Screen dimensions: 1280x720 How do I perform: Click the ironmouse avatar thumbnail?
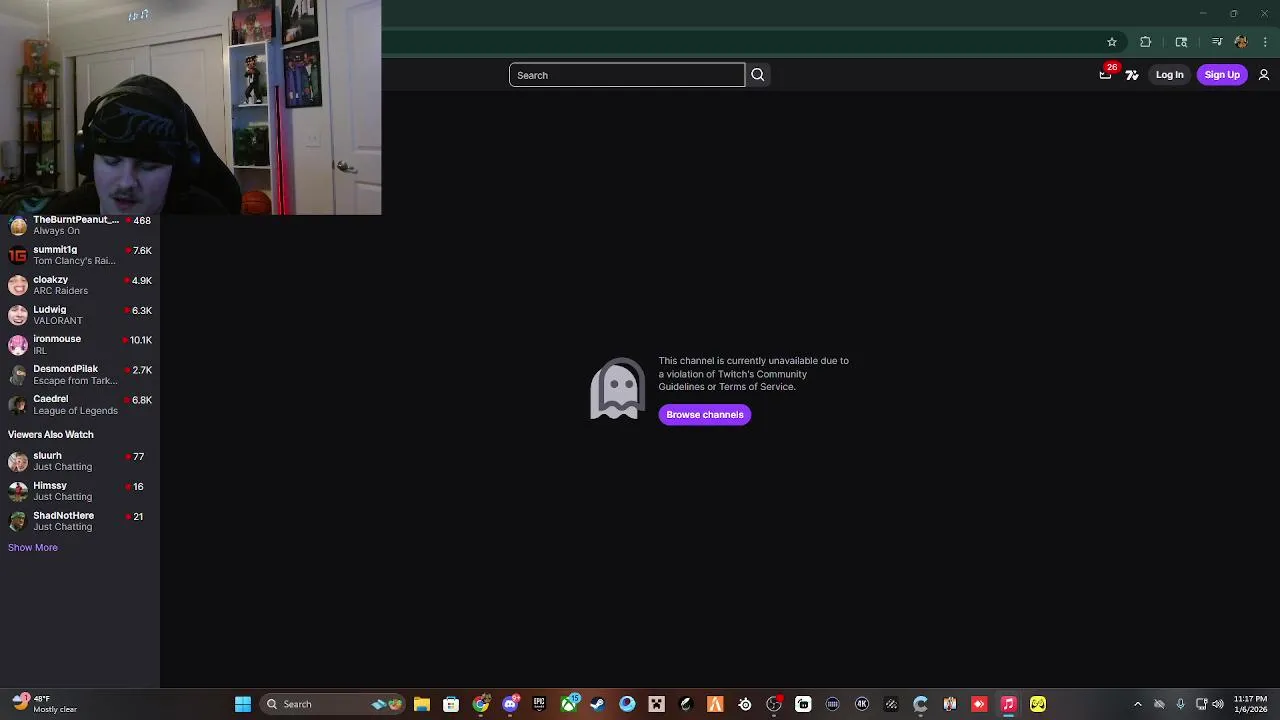[x=18, y=345]
